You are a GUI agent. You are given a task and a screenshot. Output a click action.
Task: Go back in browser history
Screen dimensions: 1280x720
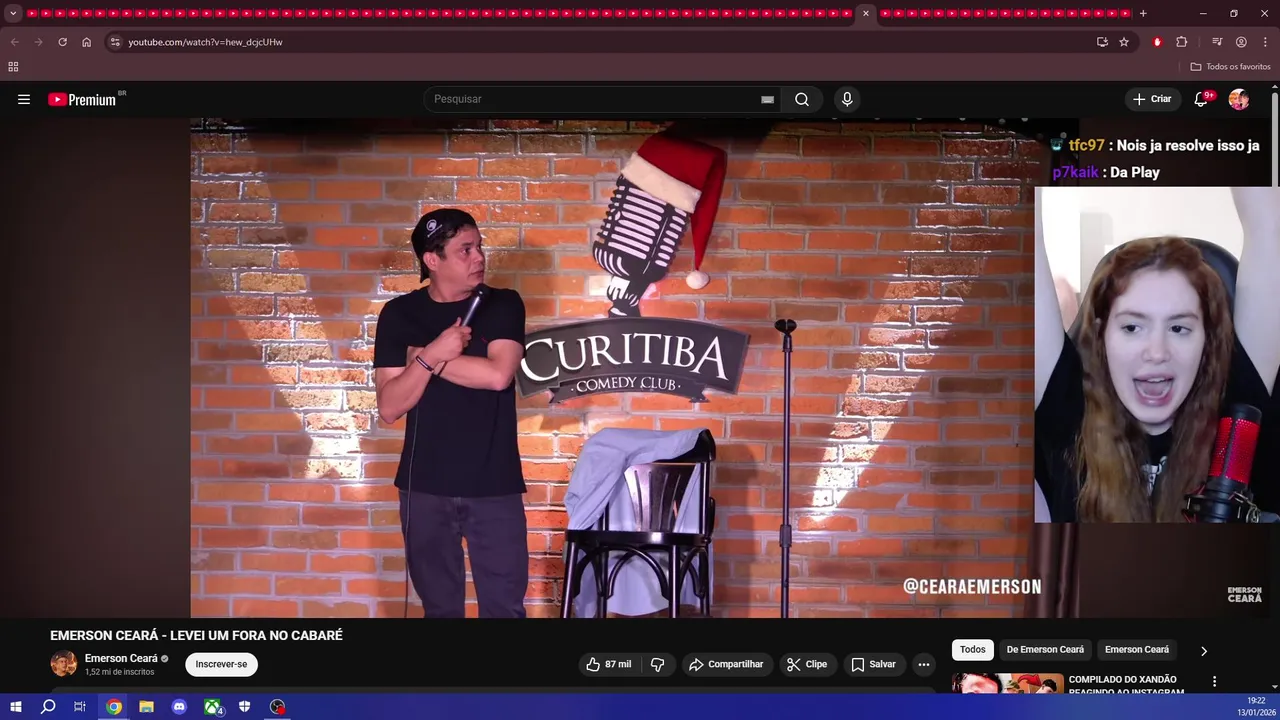pyautogui.click(x=14, y=42)
